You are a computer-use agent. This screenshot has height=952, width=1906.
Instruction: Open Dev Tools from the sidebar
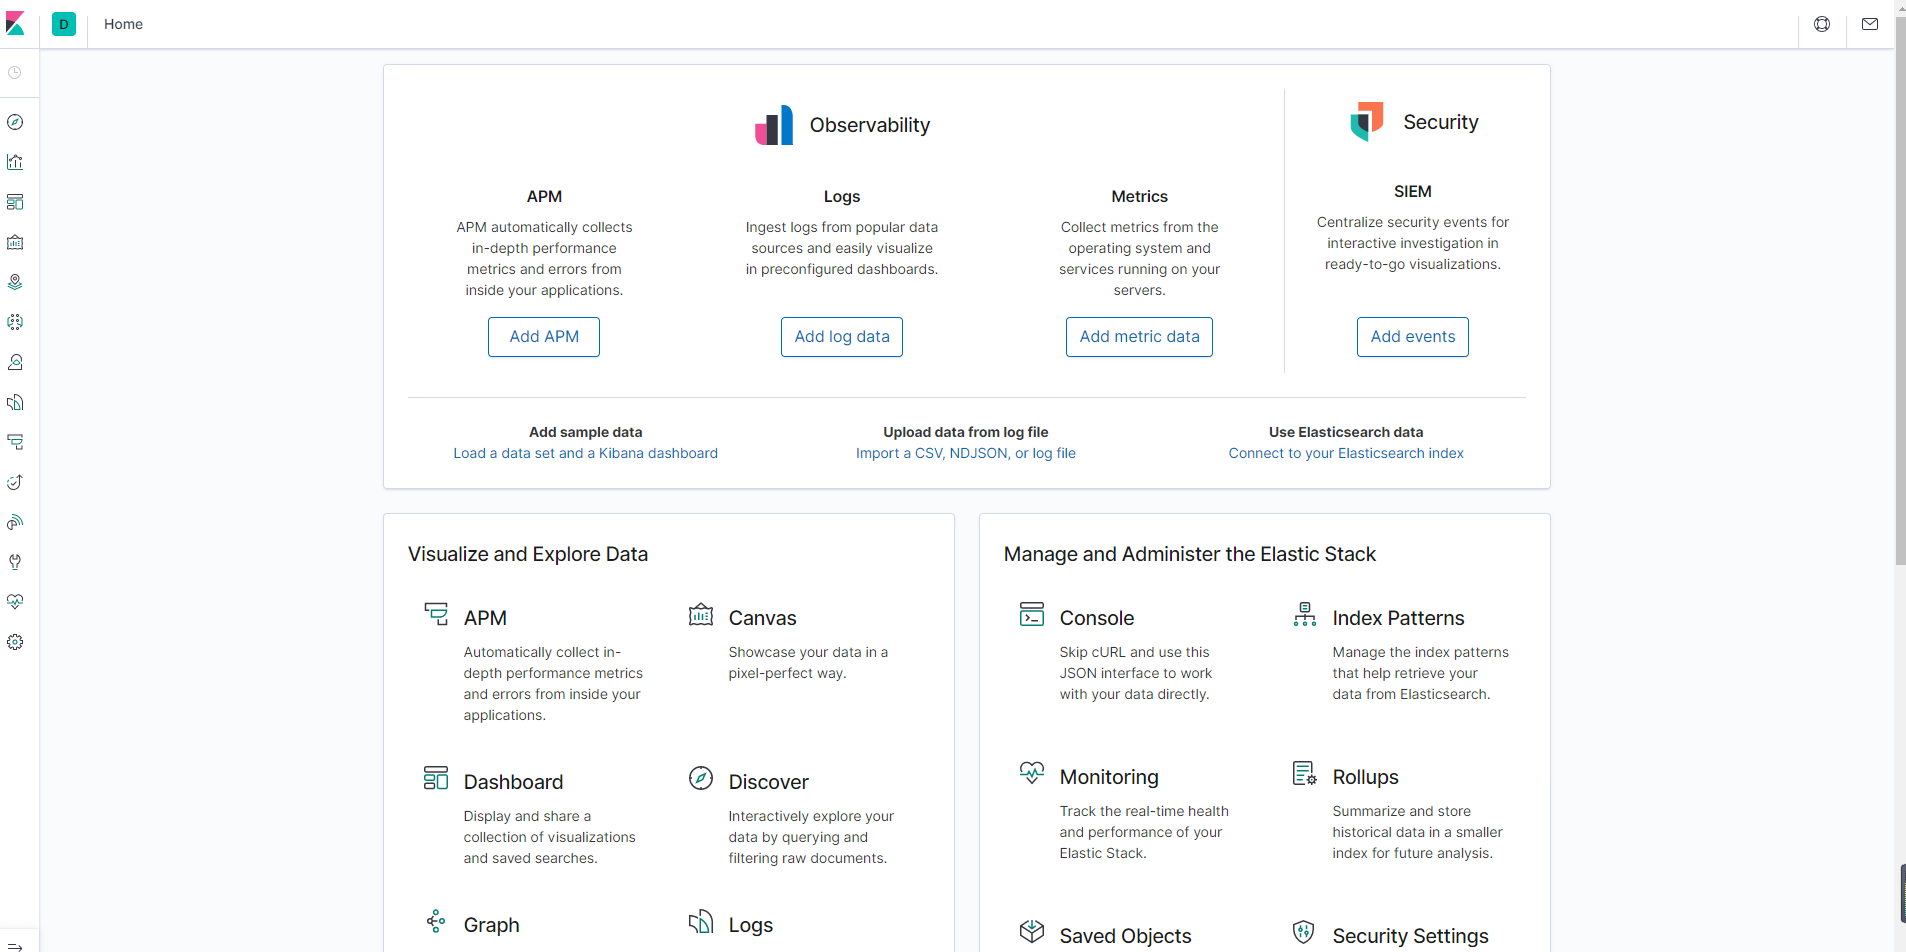pos(15,562)
